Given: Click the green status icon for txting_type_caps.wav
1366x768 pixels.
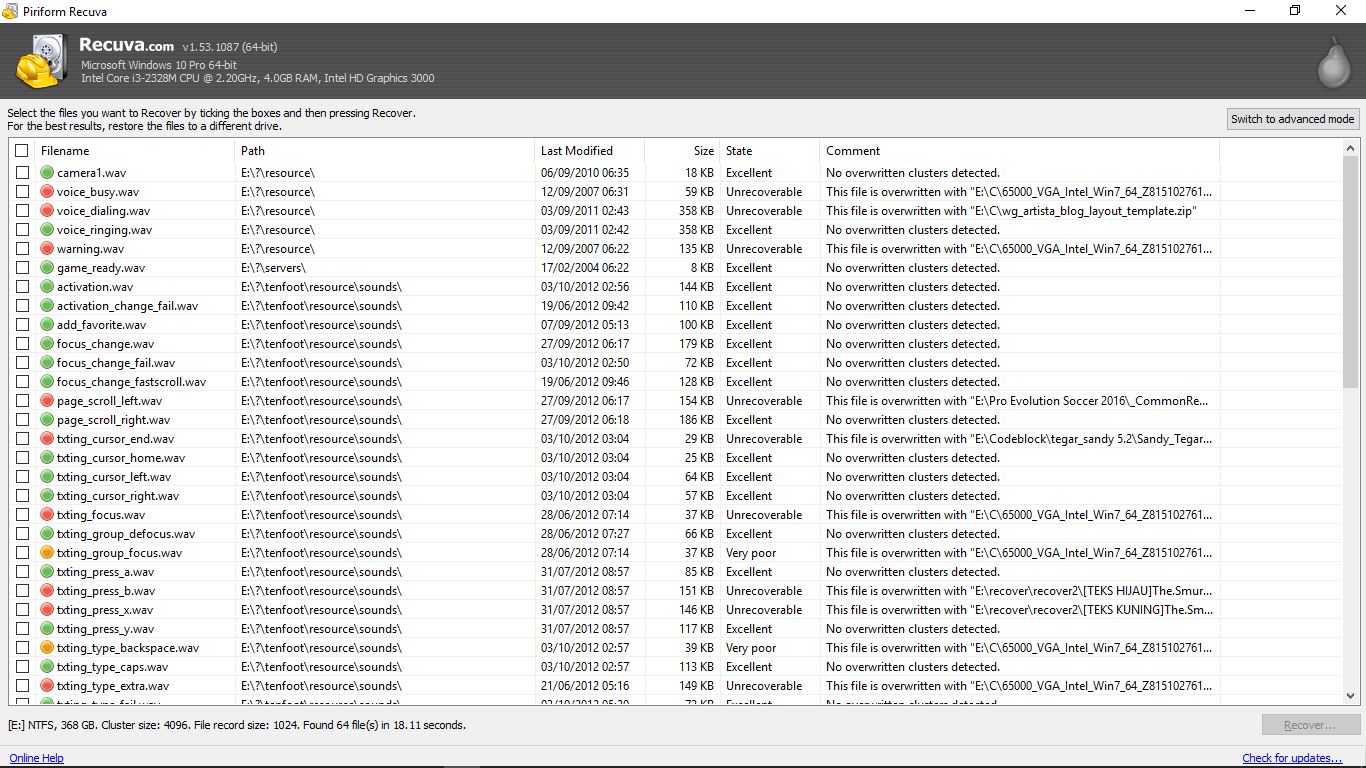Looking at the screenshot, I should (x=47, y=667).
